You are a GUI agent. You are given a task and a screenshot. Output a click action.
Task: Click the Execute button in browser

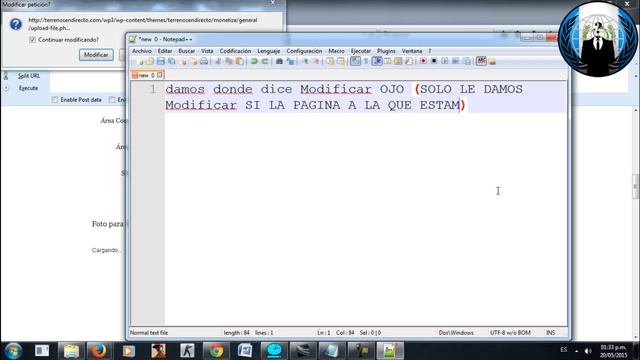pyautogui.click(x=28, y=88)
